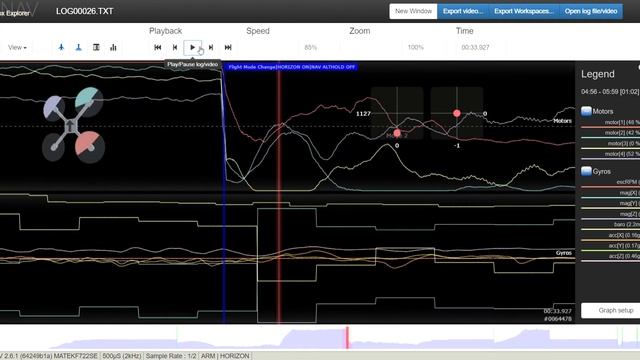The height and width of the screenshot is (360, 640).
Task: Click the left stick position display
Action: pyautogui.click(x=397, y=113)
